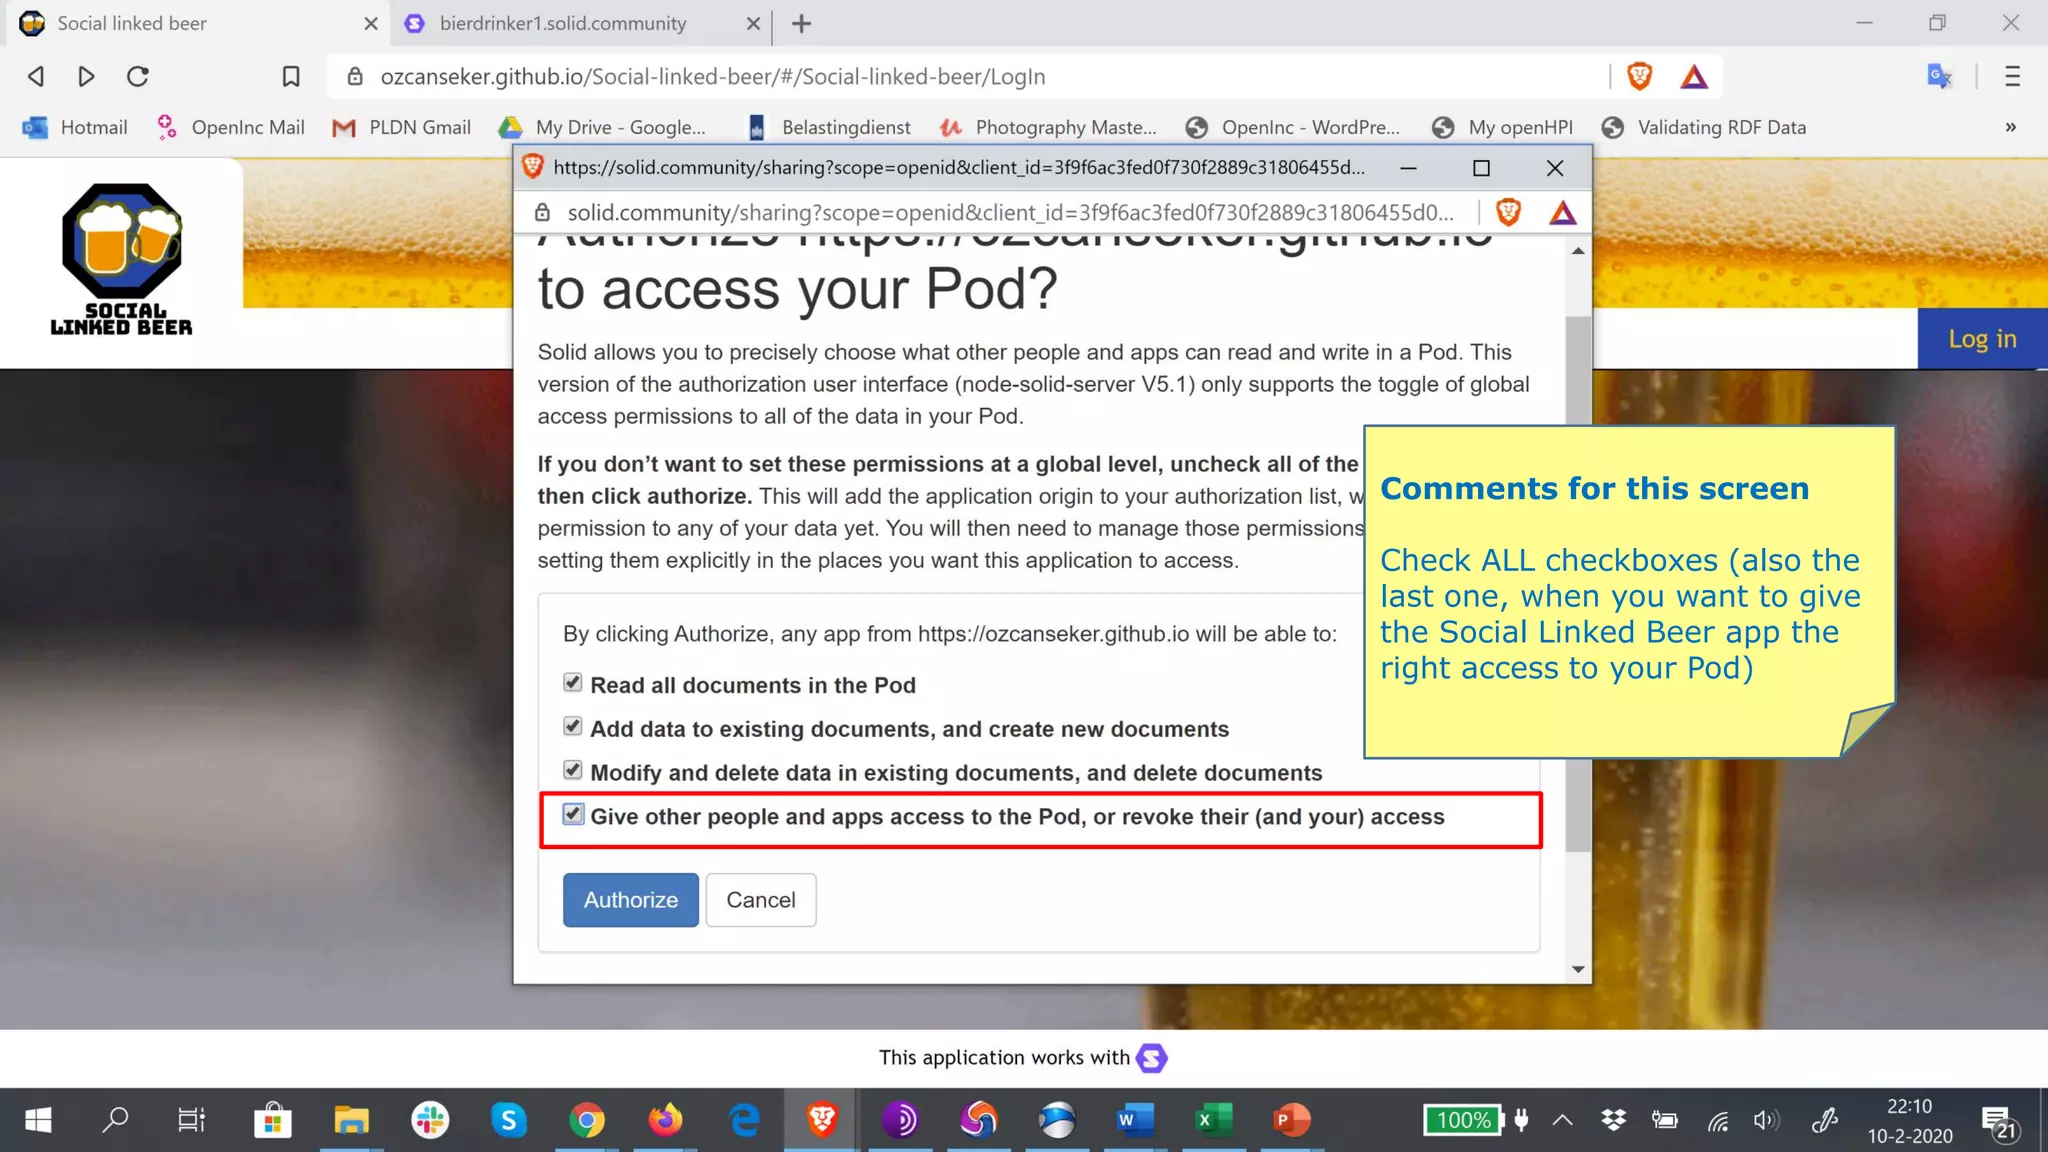This screenshot has height=1152, width=2048.
Task: Open File Explorer from the taskbar
Action: pos(351,1120)
